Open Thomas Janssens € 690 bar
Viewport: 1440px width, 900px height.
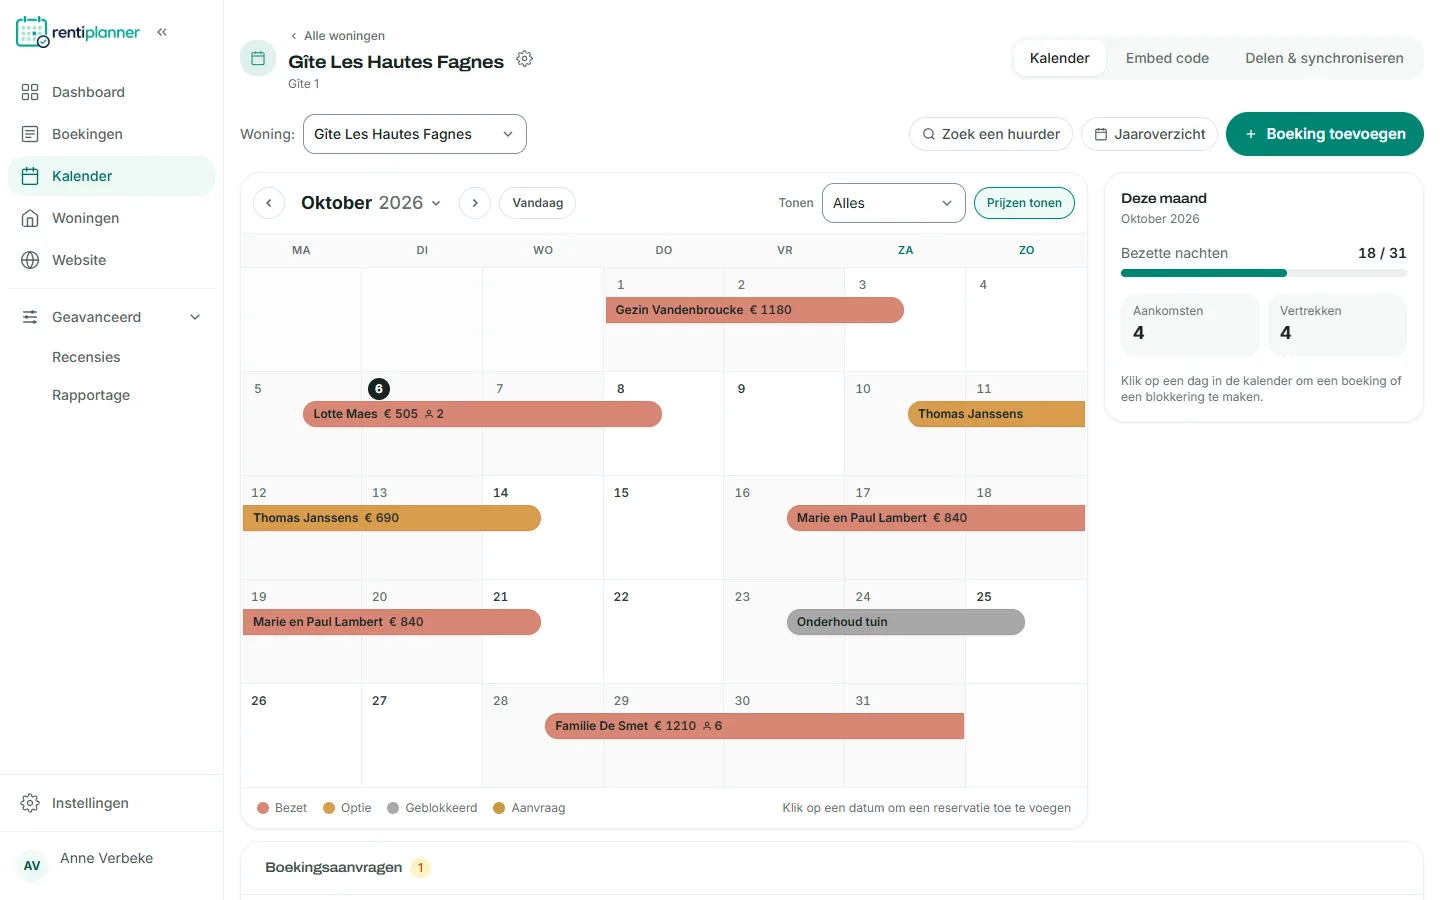392,518
